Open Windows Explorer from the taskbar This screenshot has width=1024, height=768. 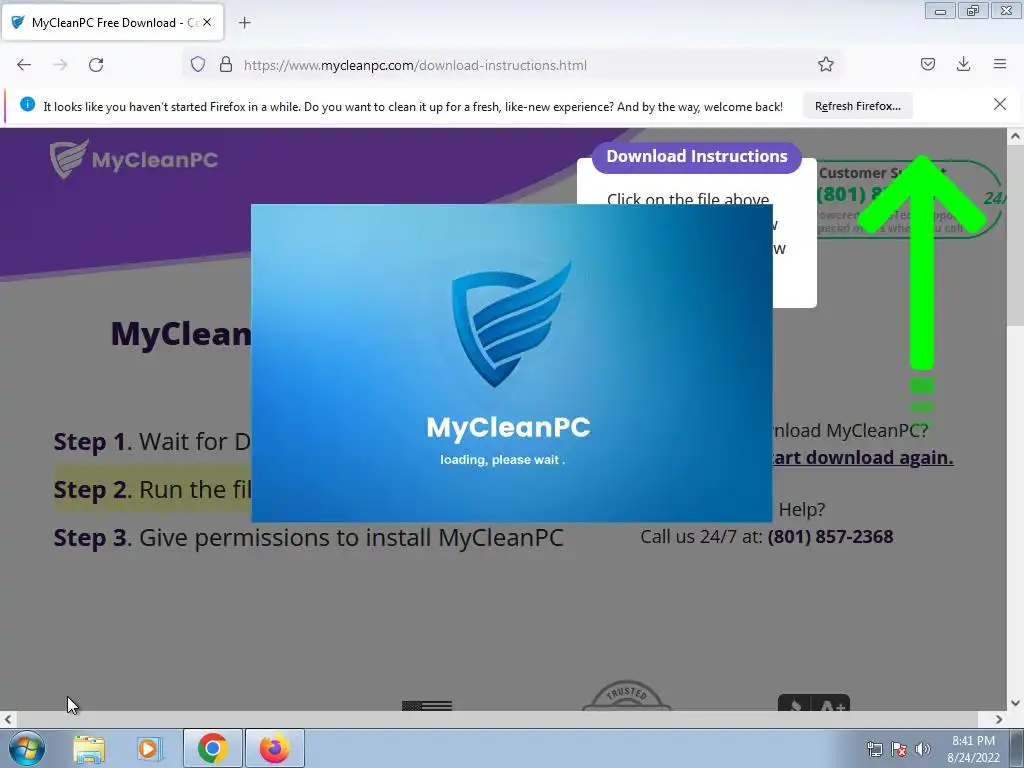point(89,748)
